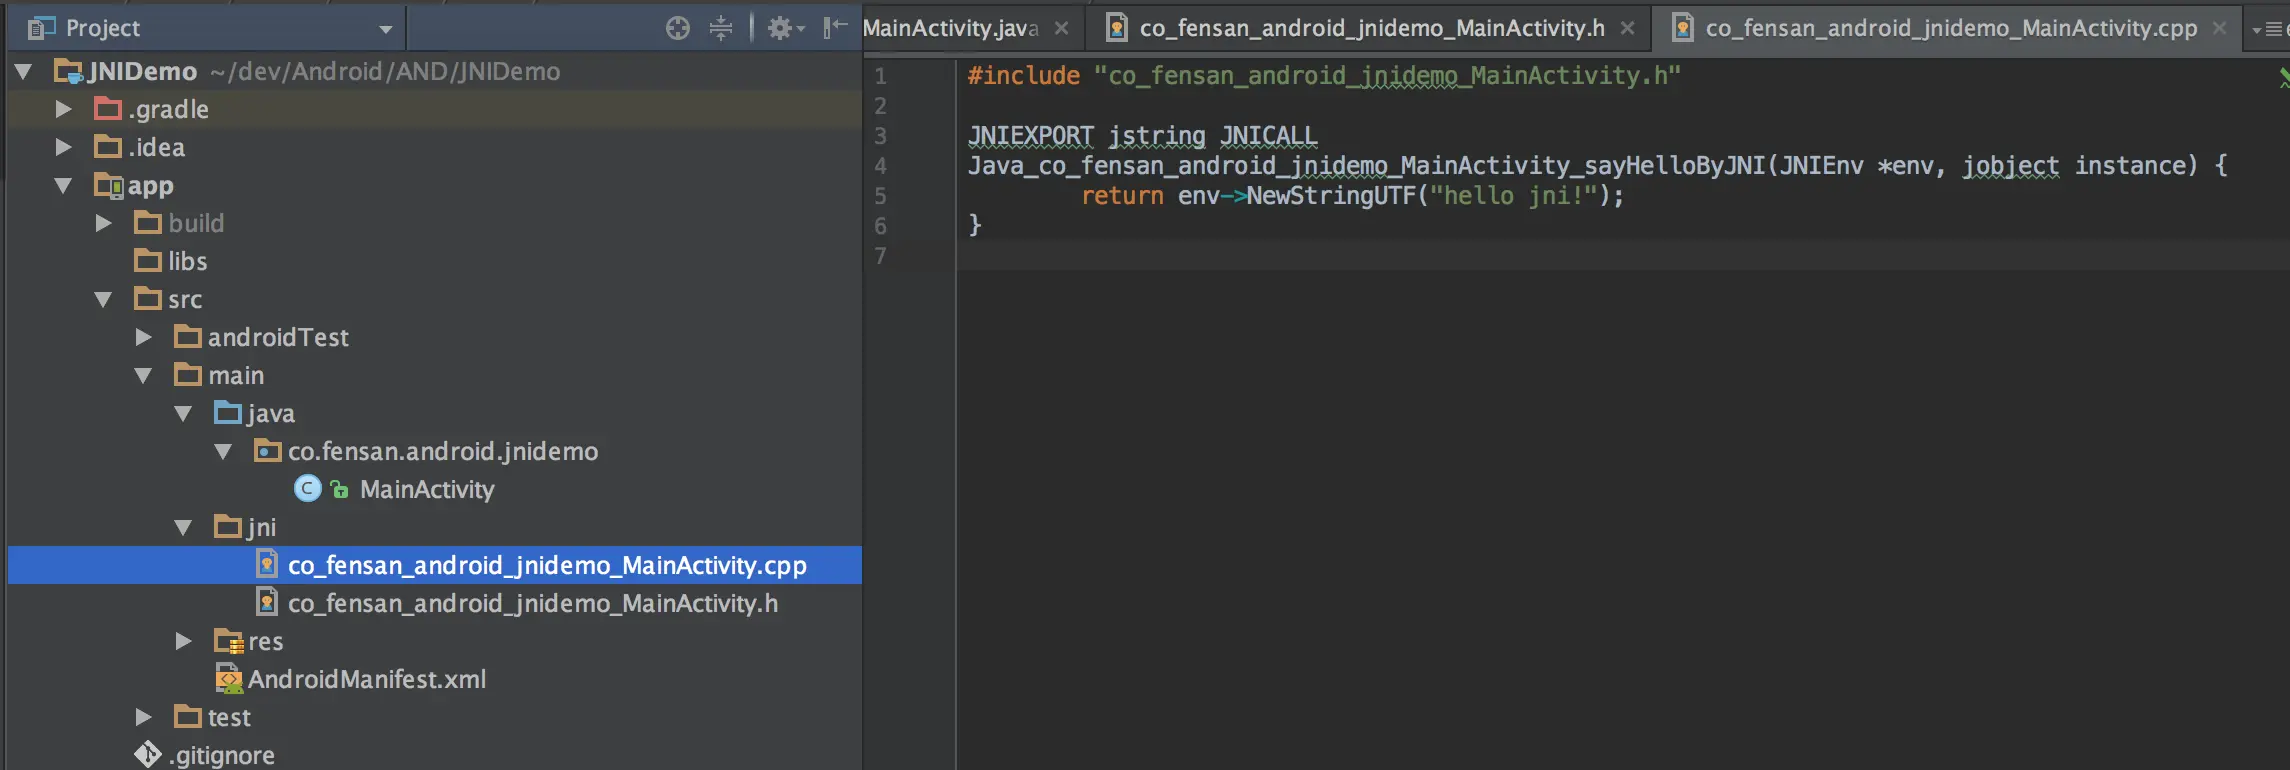Collapse the java folder arrow
The width and height of the screenshot is (2290, 770).
tap(183, 414)
